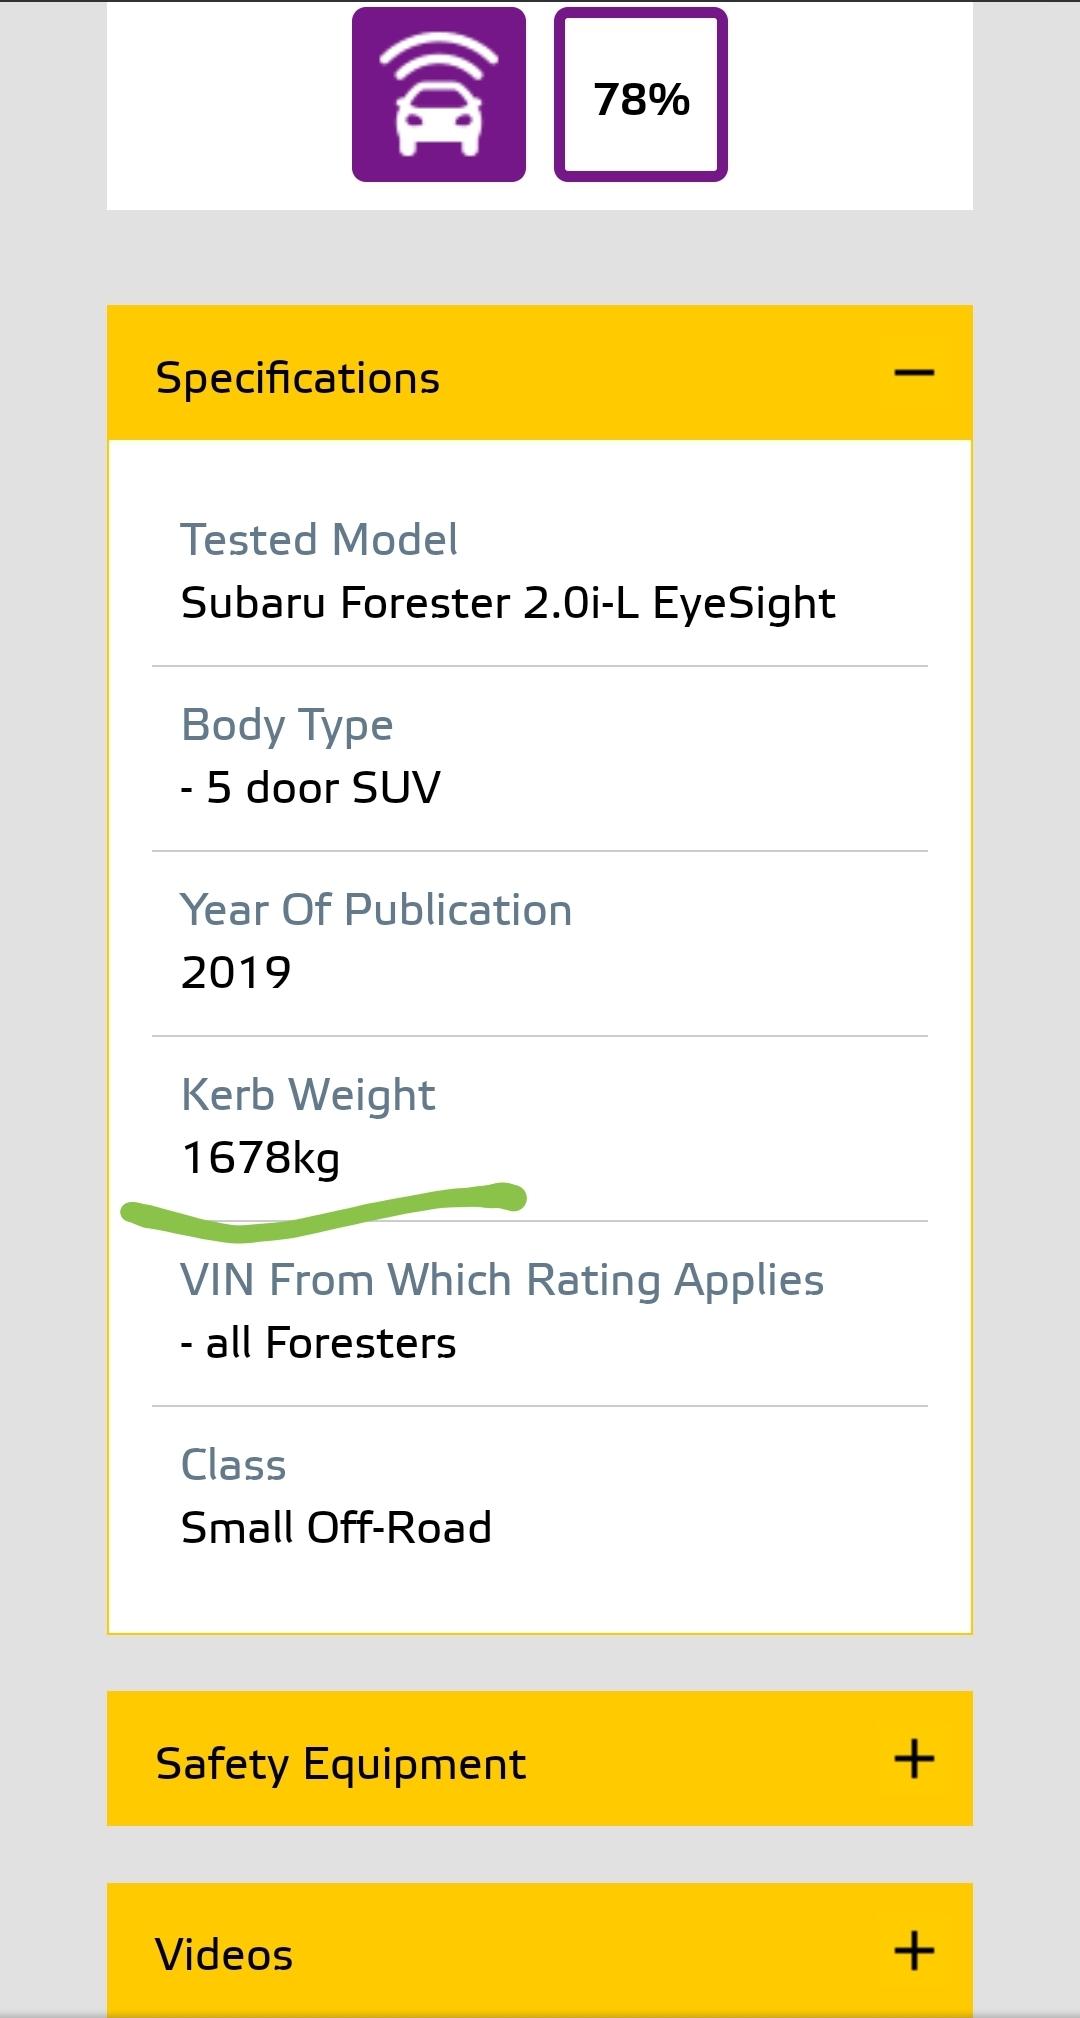Select the 1678kg kerb weight value
This screenshot has height=2018, width=1080.
coord(261,1159)
